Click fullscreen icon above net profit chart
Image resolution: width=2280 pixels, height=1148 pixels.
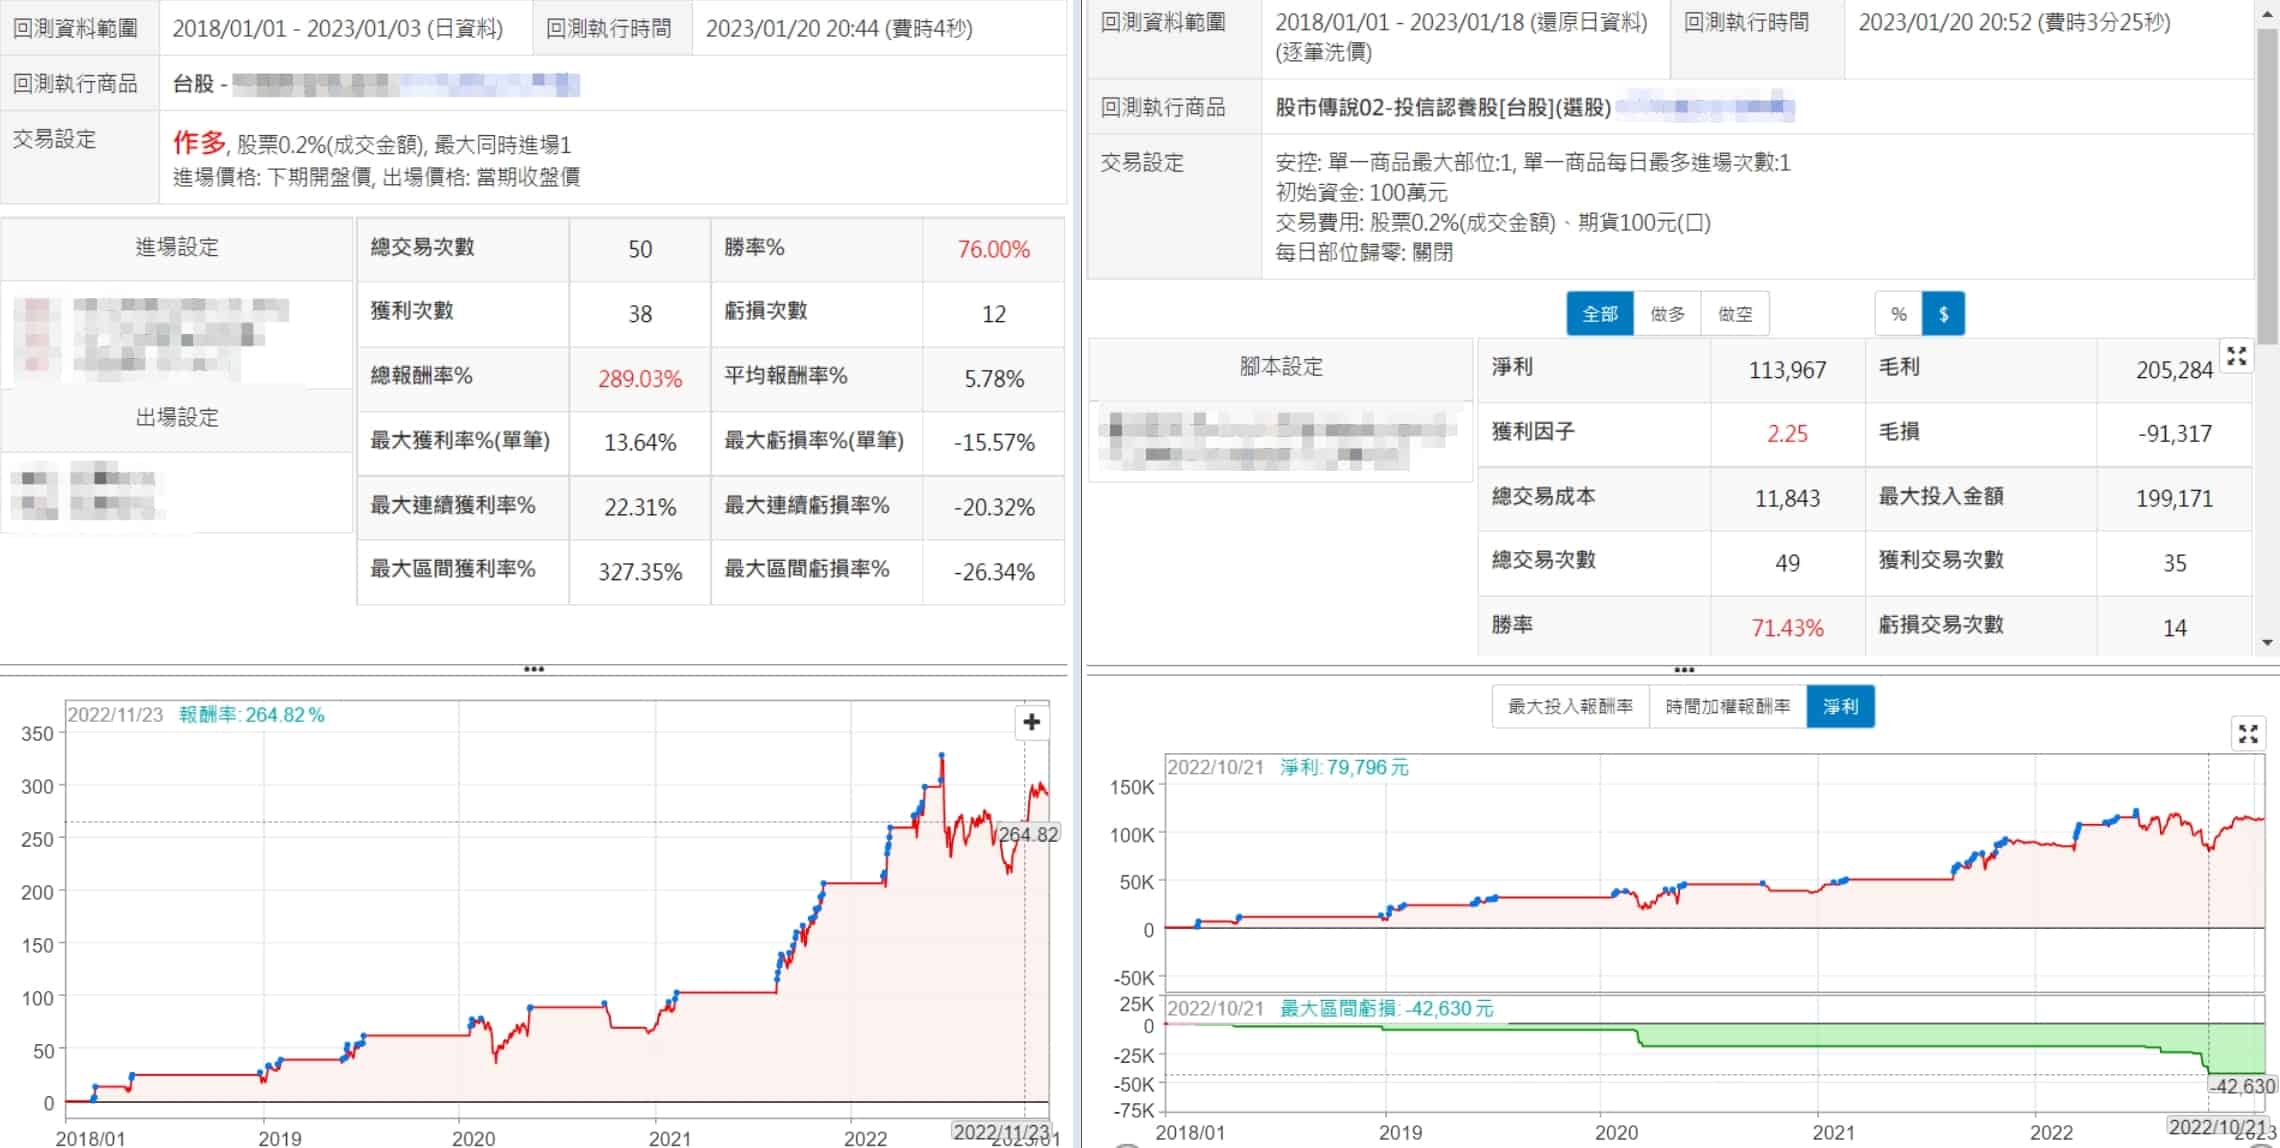(x=2248, y=734)
